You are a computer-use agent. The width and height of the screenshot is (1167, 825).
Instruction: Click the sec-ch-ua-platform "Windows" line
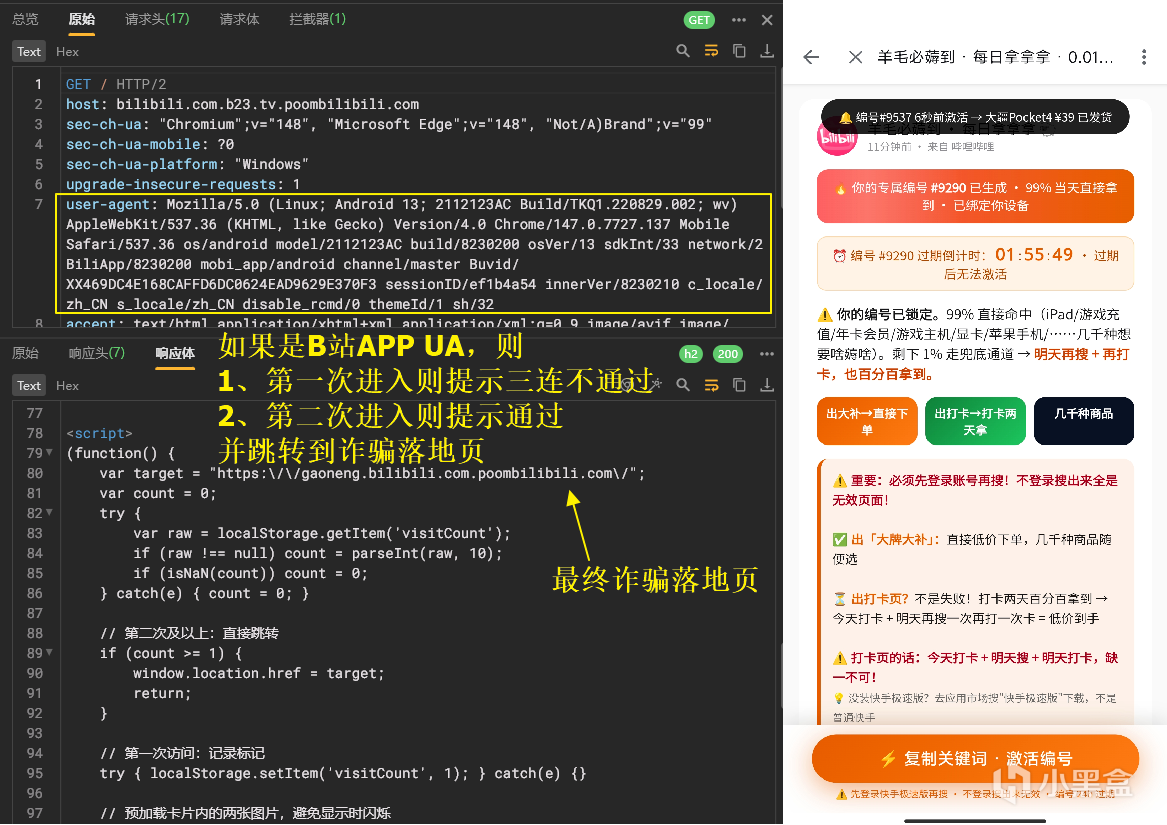click(x=187, y=165)
